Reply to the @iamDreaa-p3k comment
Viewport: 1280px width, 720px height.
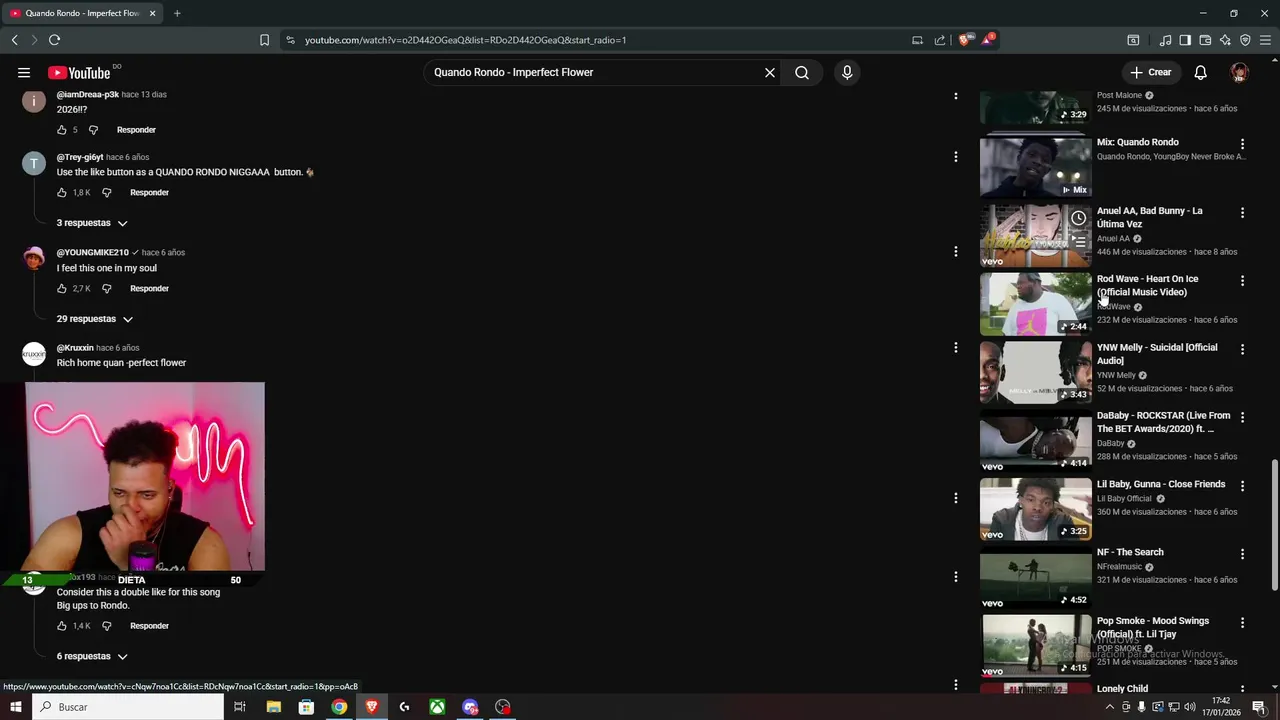pos(136,130)
